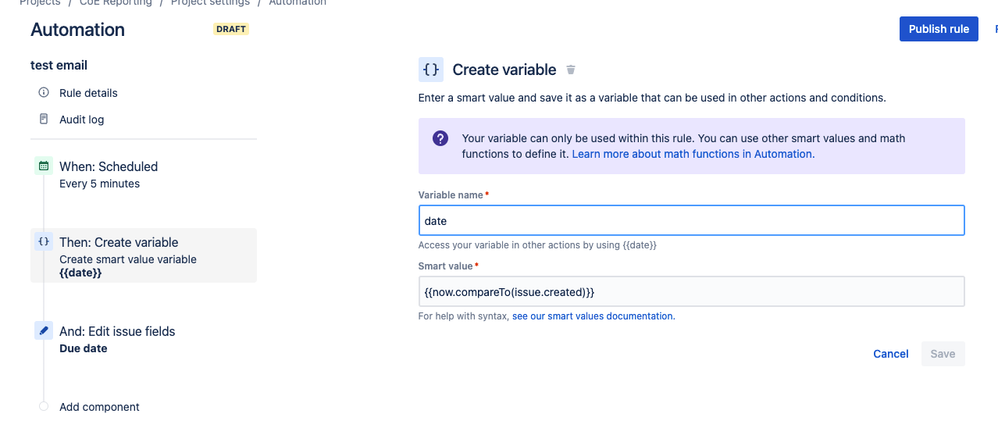This screenshot has height=421, width=998.
Task: Click into the Smart value field
Action: 691,292
